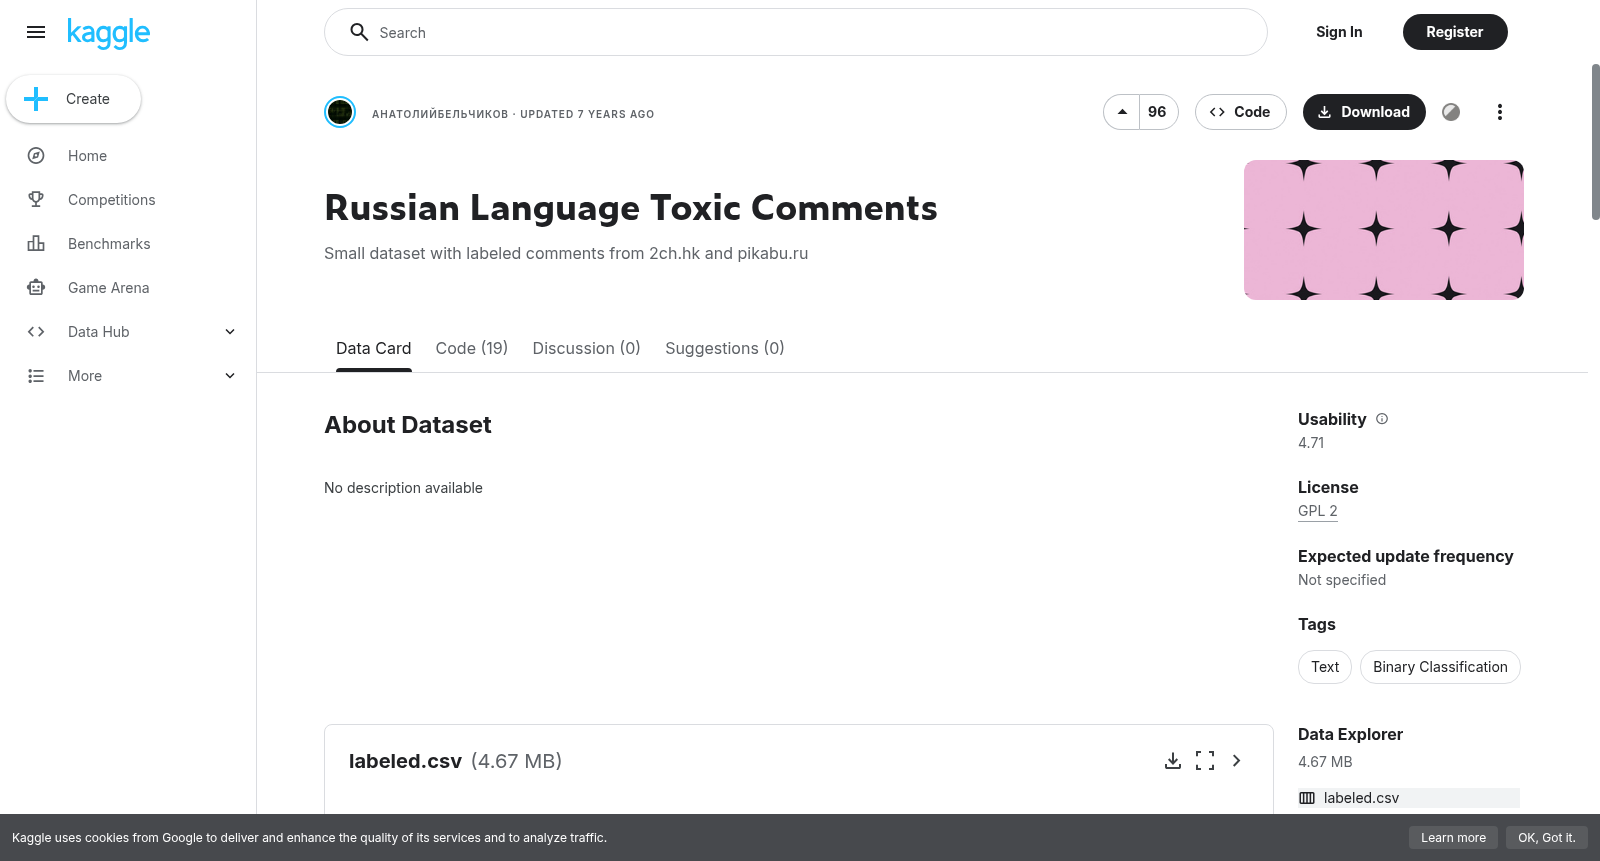Click the pink starred dataset cover image
The image size is (1600, 861).
(x=1384, y=230)
